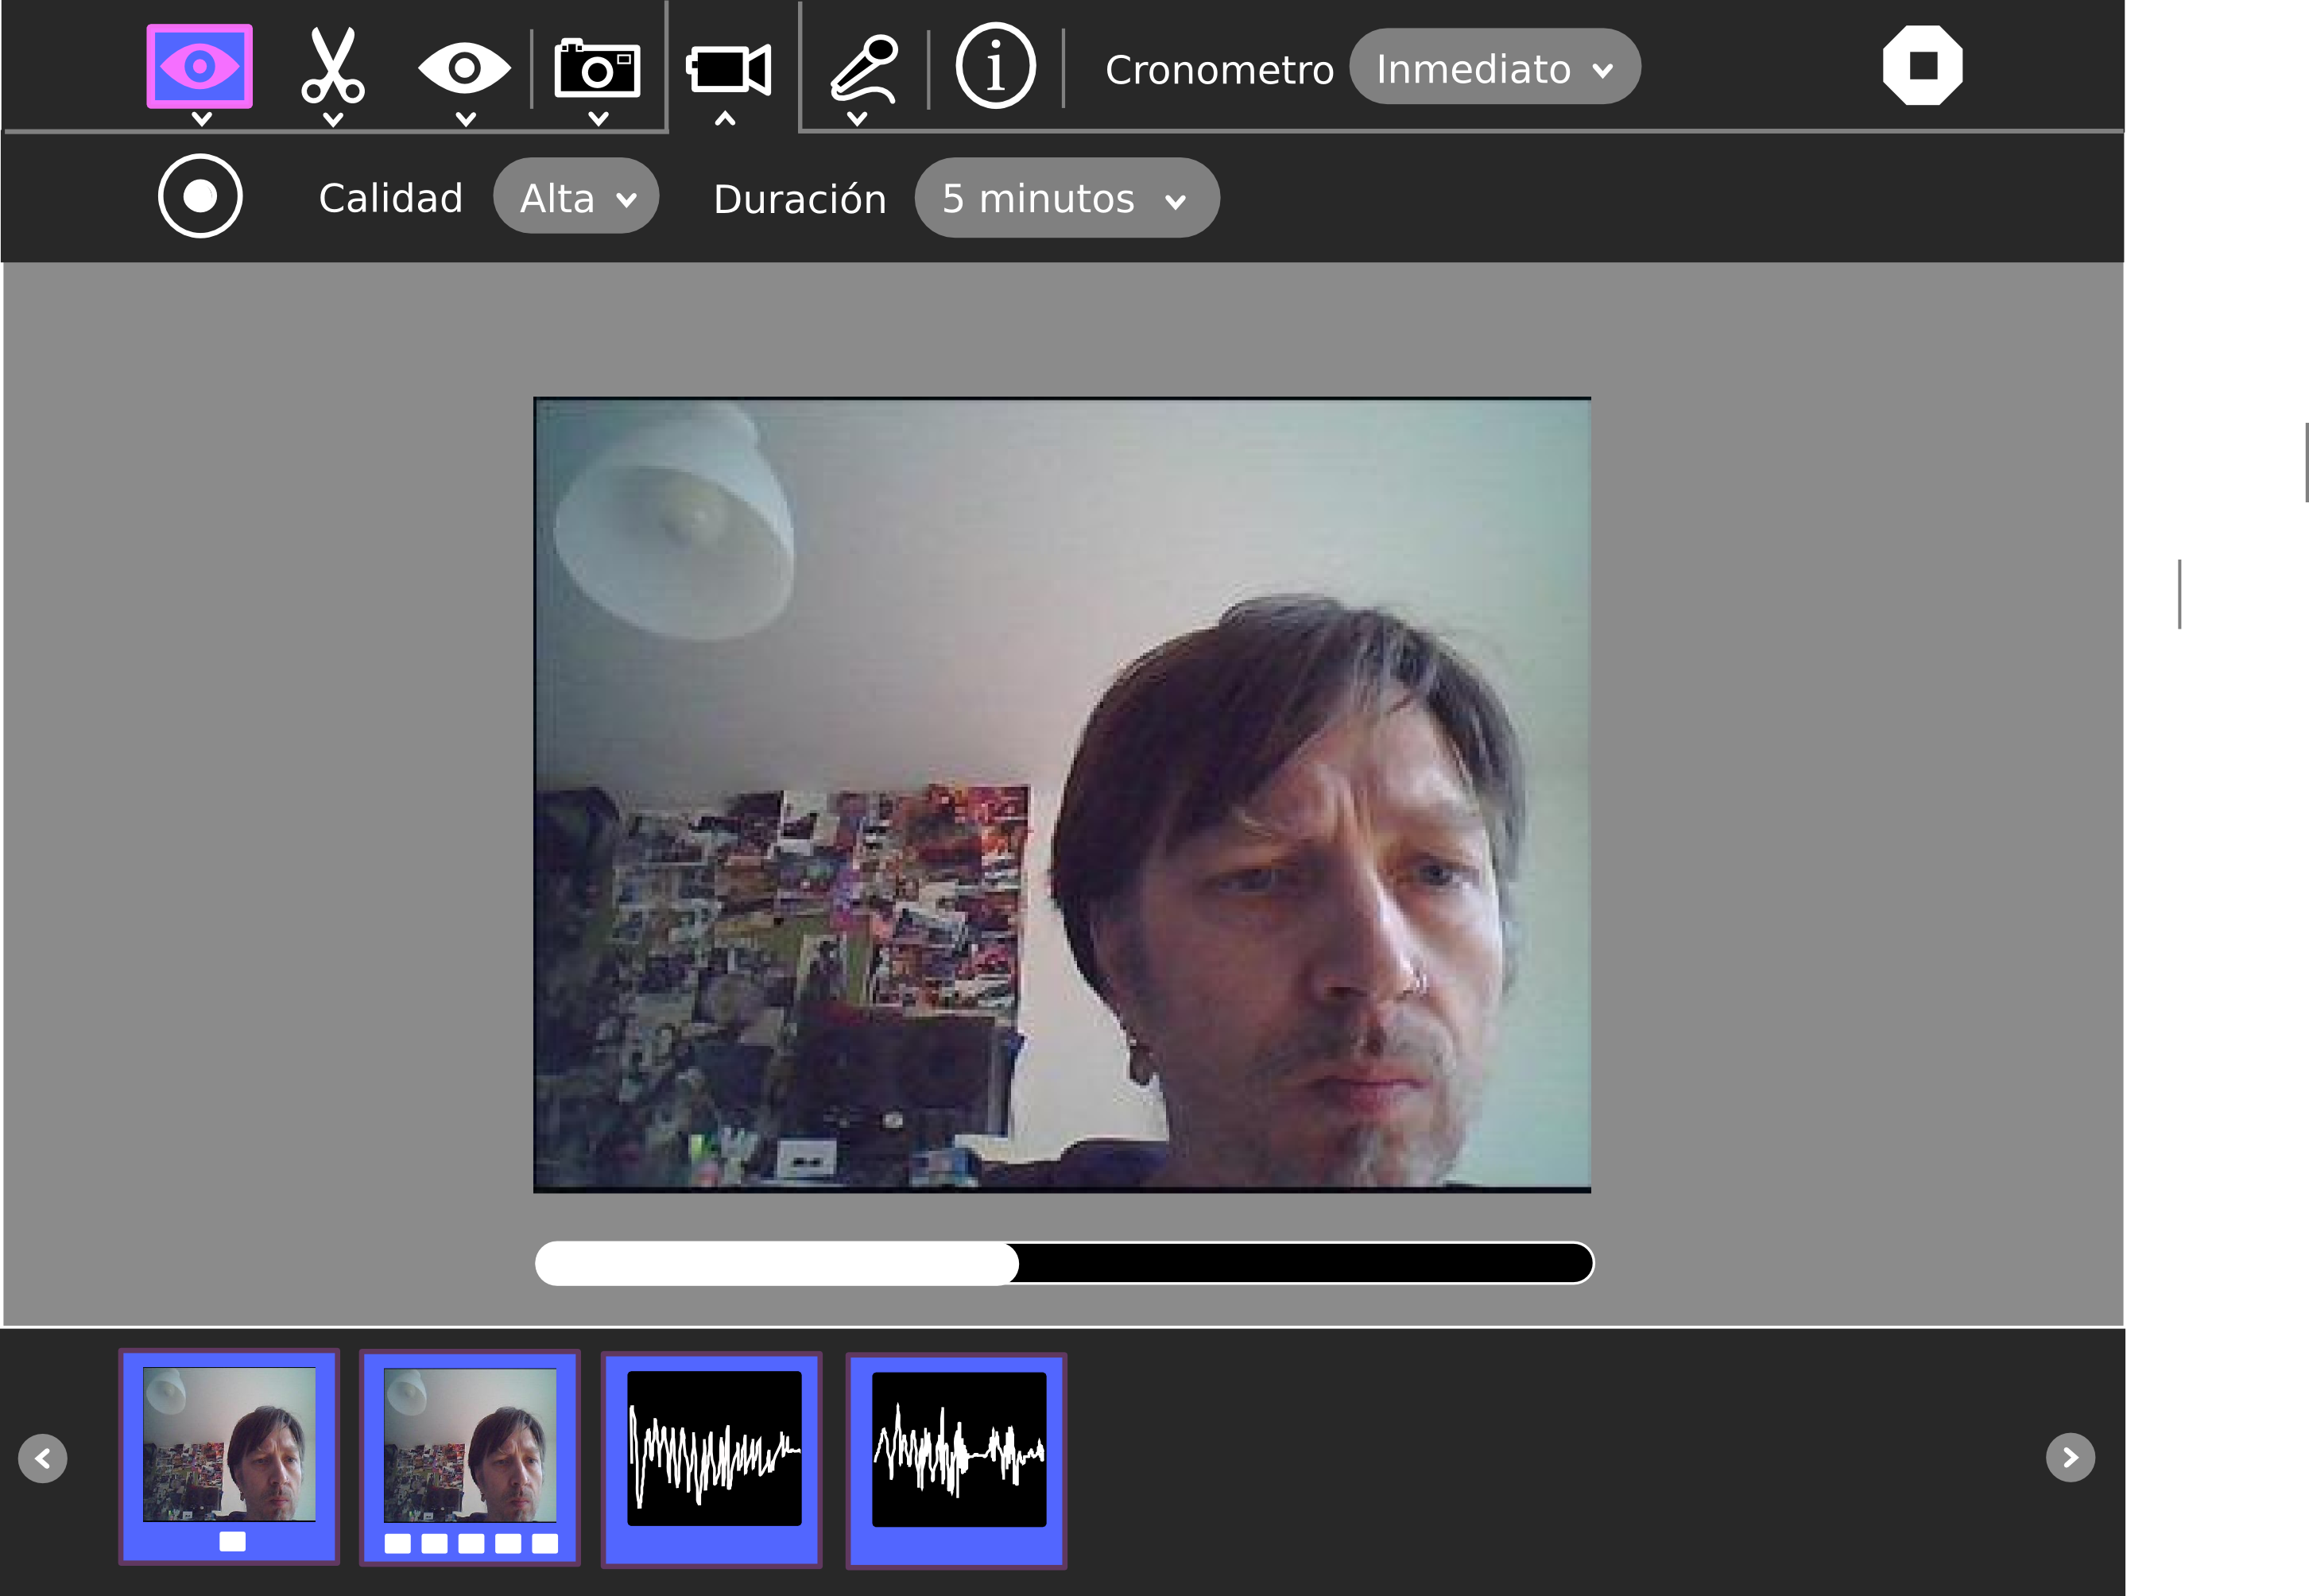Switch to photo camera mode

pyautogui.click(x=597, y=68)
